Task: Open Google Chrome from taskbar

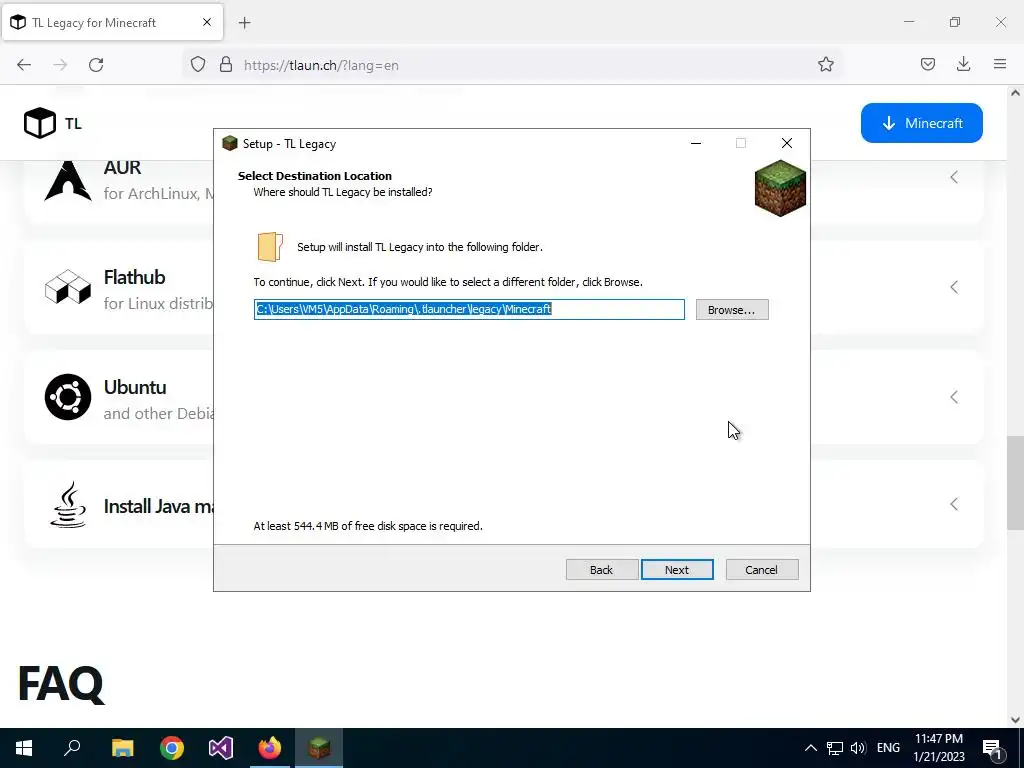Action: [172, 748]
